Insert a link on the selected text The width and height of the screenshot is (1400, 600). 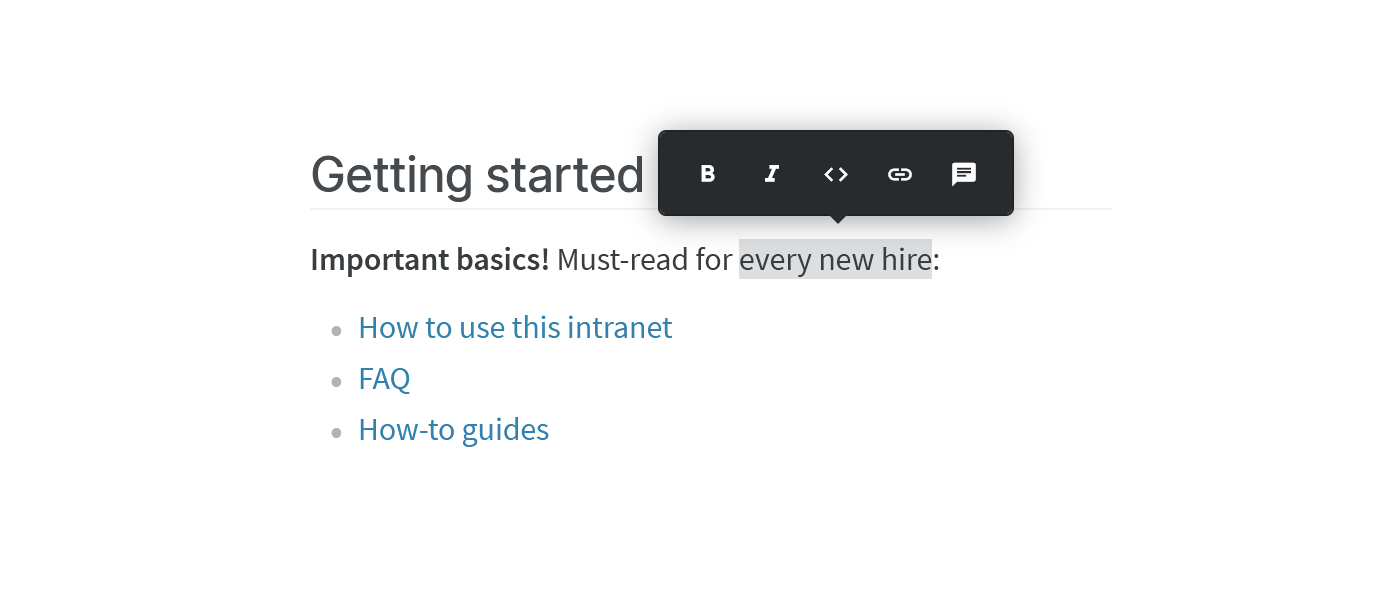pyautogui.click(x=899, y=173)
